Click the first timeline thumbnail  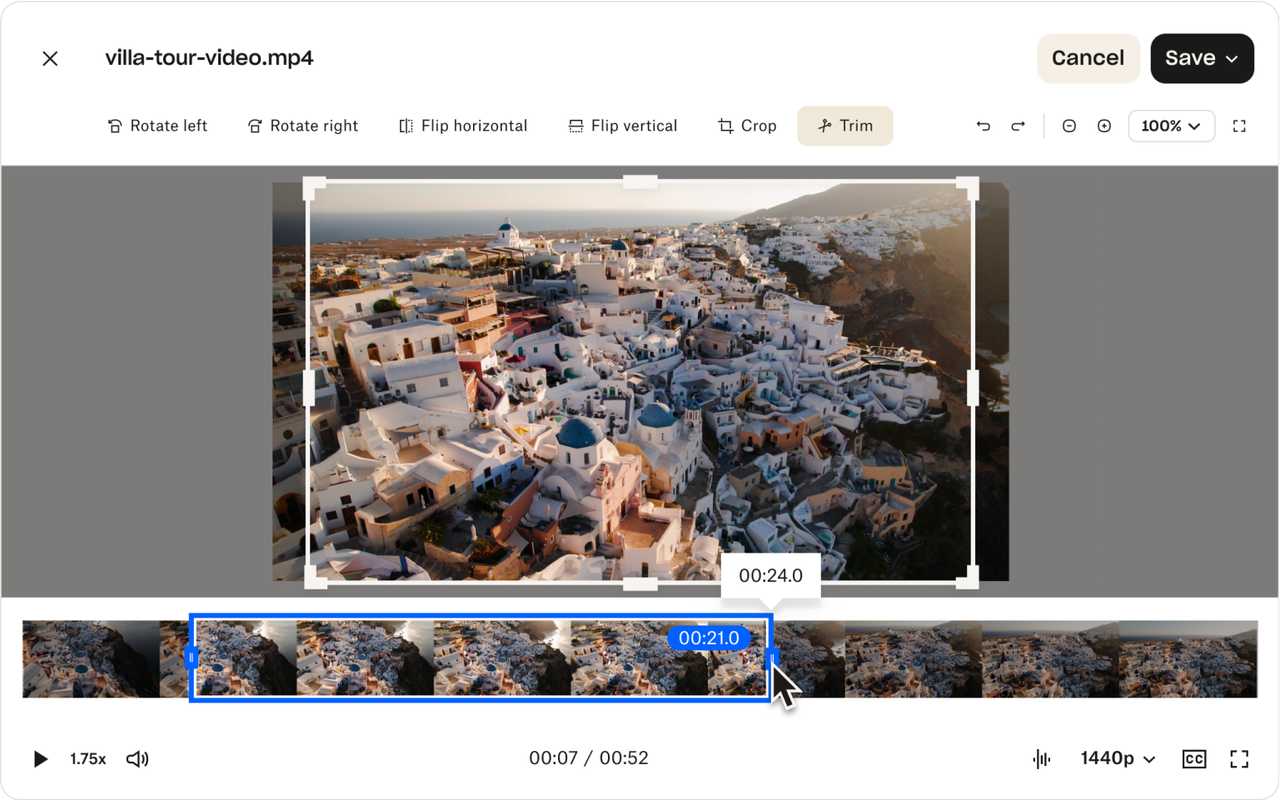coord(90,657)
